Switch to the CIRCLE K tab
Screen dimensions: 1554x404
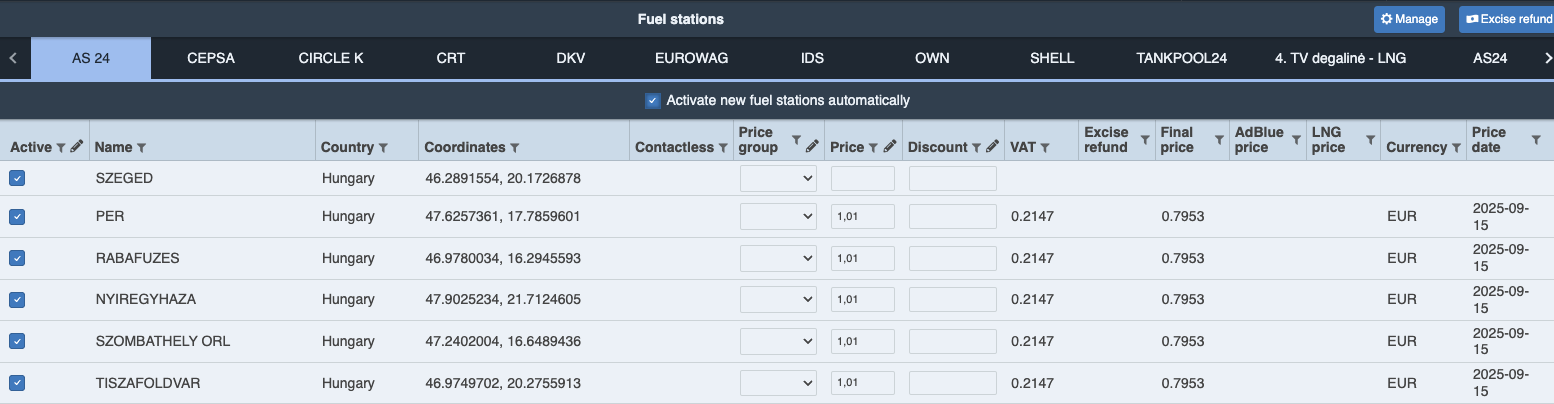tap(331, 58)
